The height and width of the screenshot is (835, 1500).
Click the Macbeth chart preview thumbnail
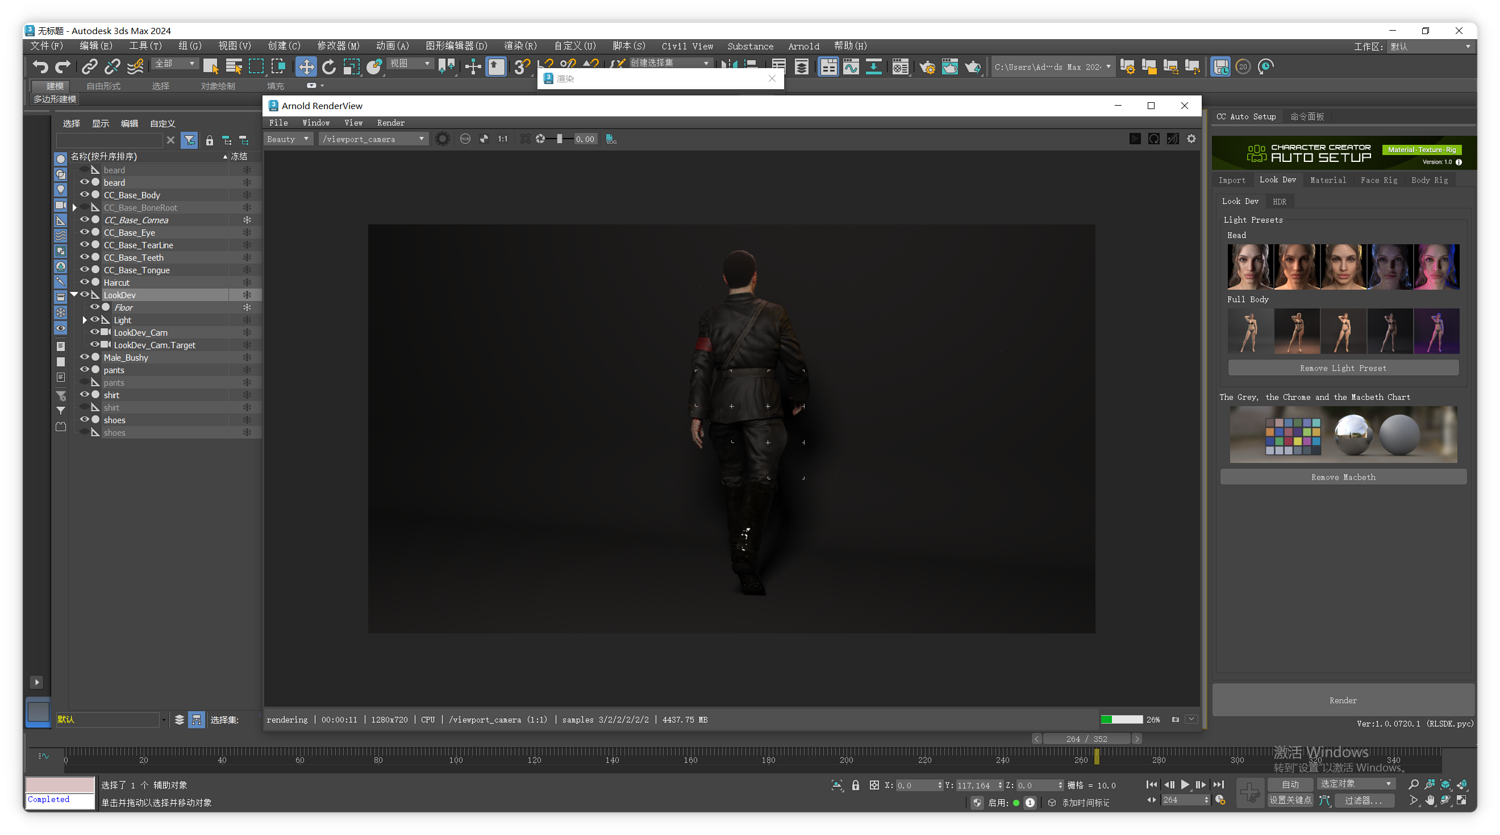pyautogui.click(x=1342, y=434)
